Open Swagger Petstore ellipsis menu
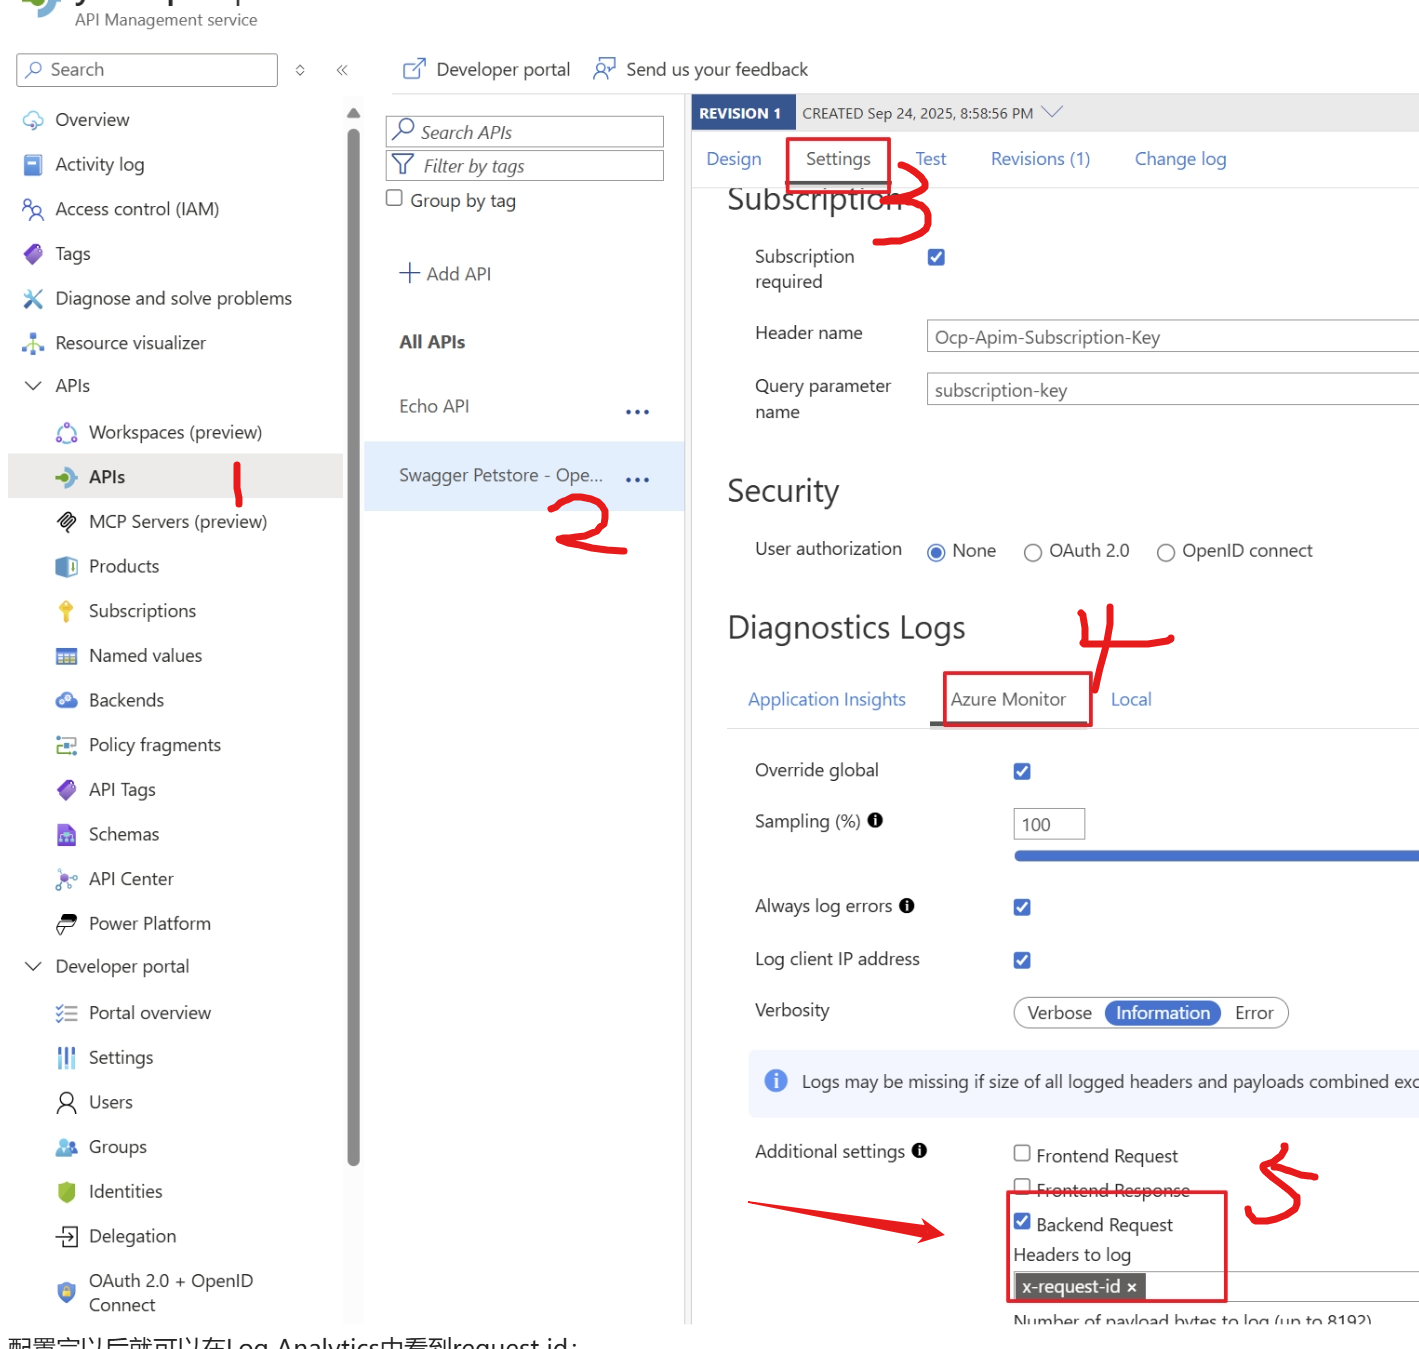The image size is (1419, 1349). (x=638, y=480)
